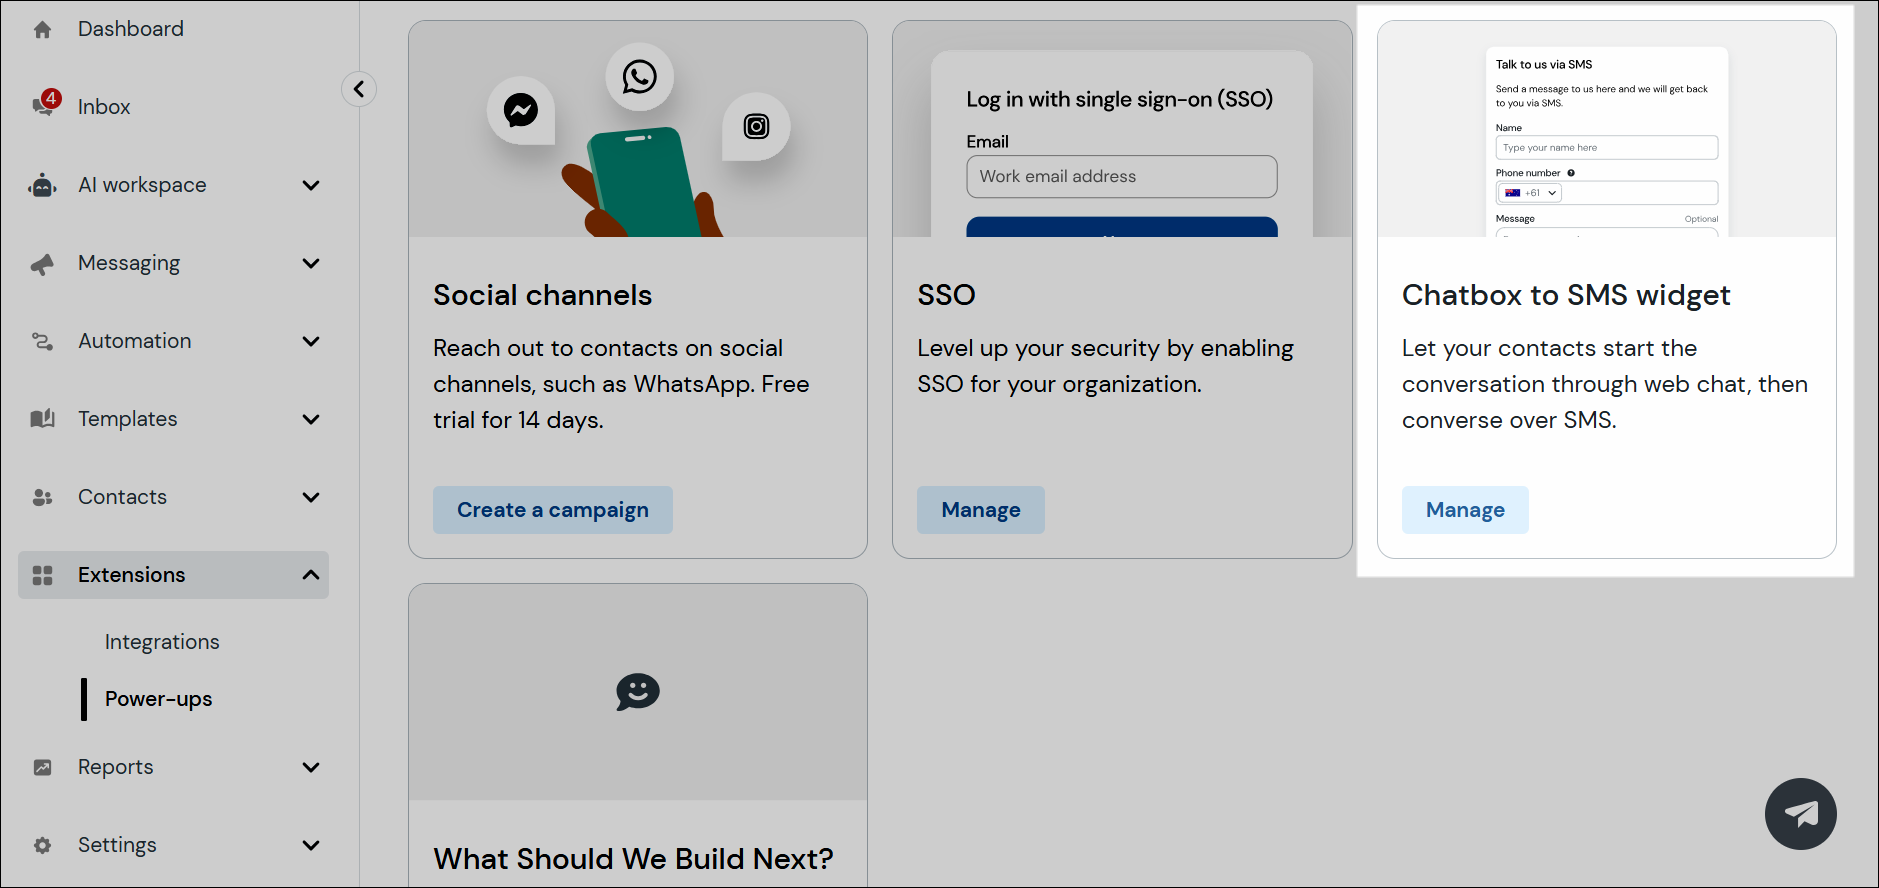Expand the Templates chevron
This screenshot has width=1879, height=888.
coord(311,419)
